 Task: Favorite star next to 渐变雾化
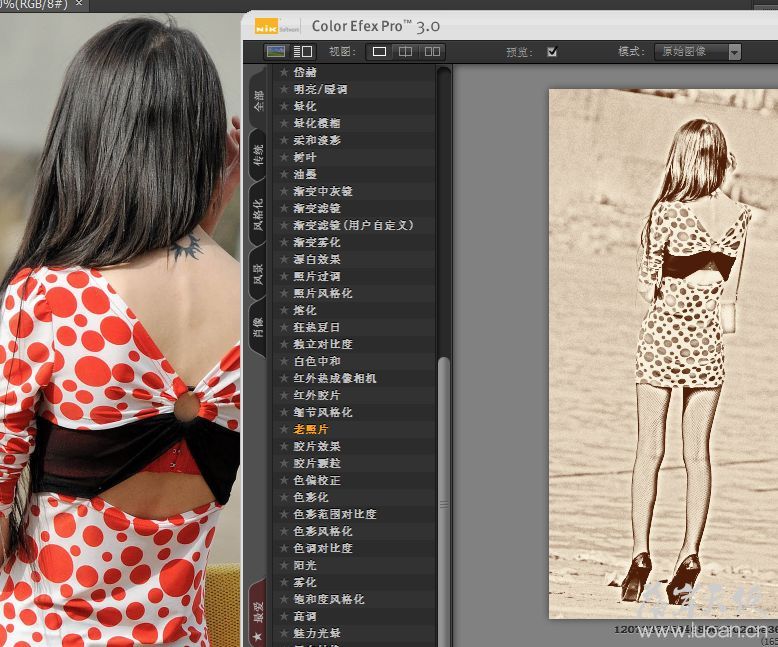coord(284,242)
